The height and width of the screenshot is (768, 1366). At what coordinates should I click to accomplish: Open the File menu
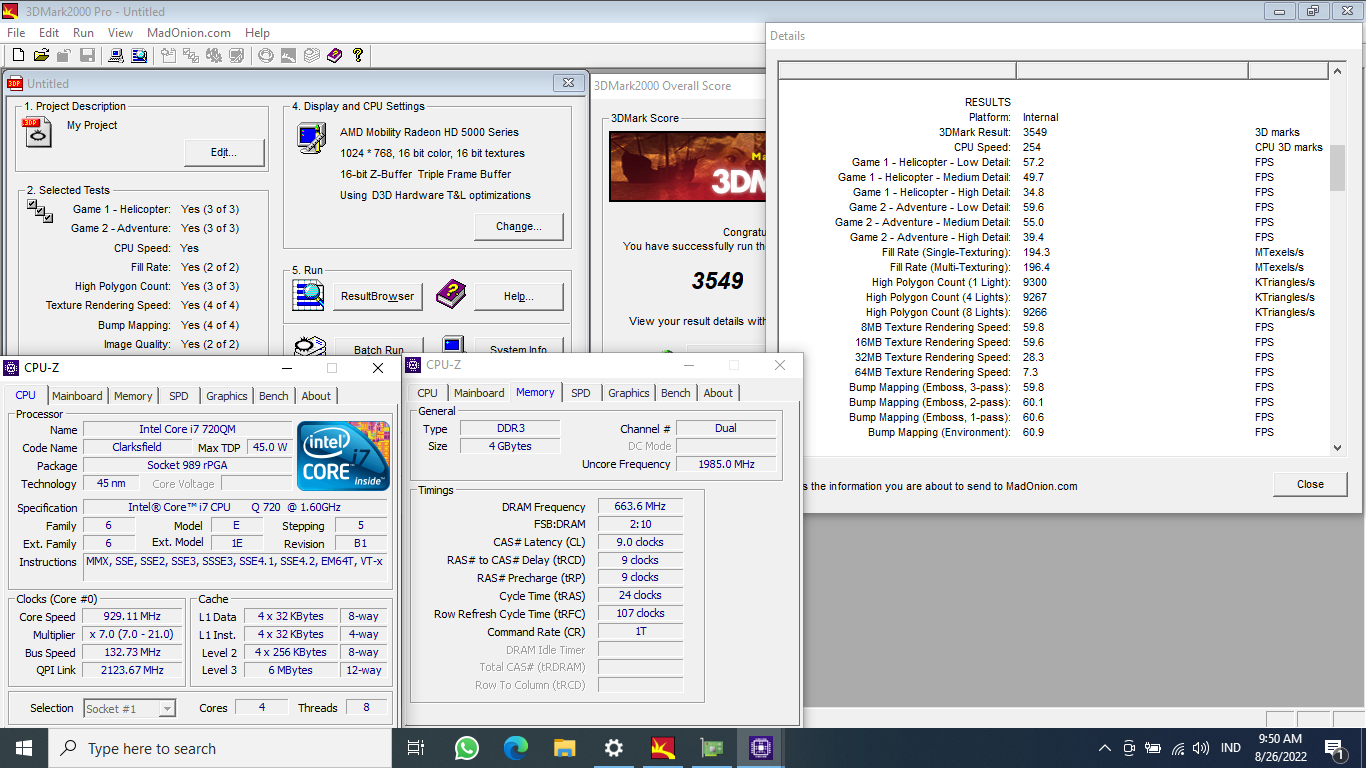pyautogui.click(x=16, y=32)
